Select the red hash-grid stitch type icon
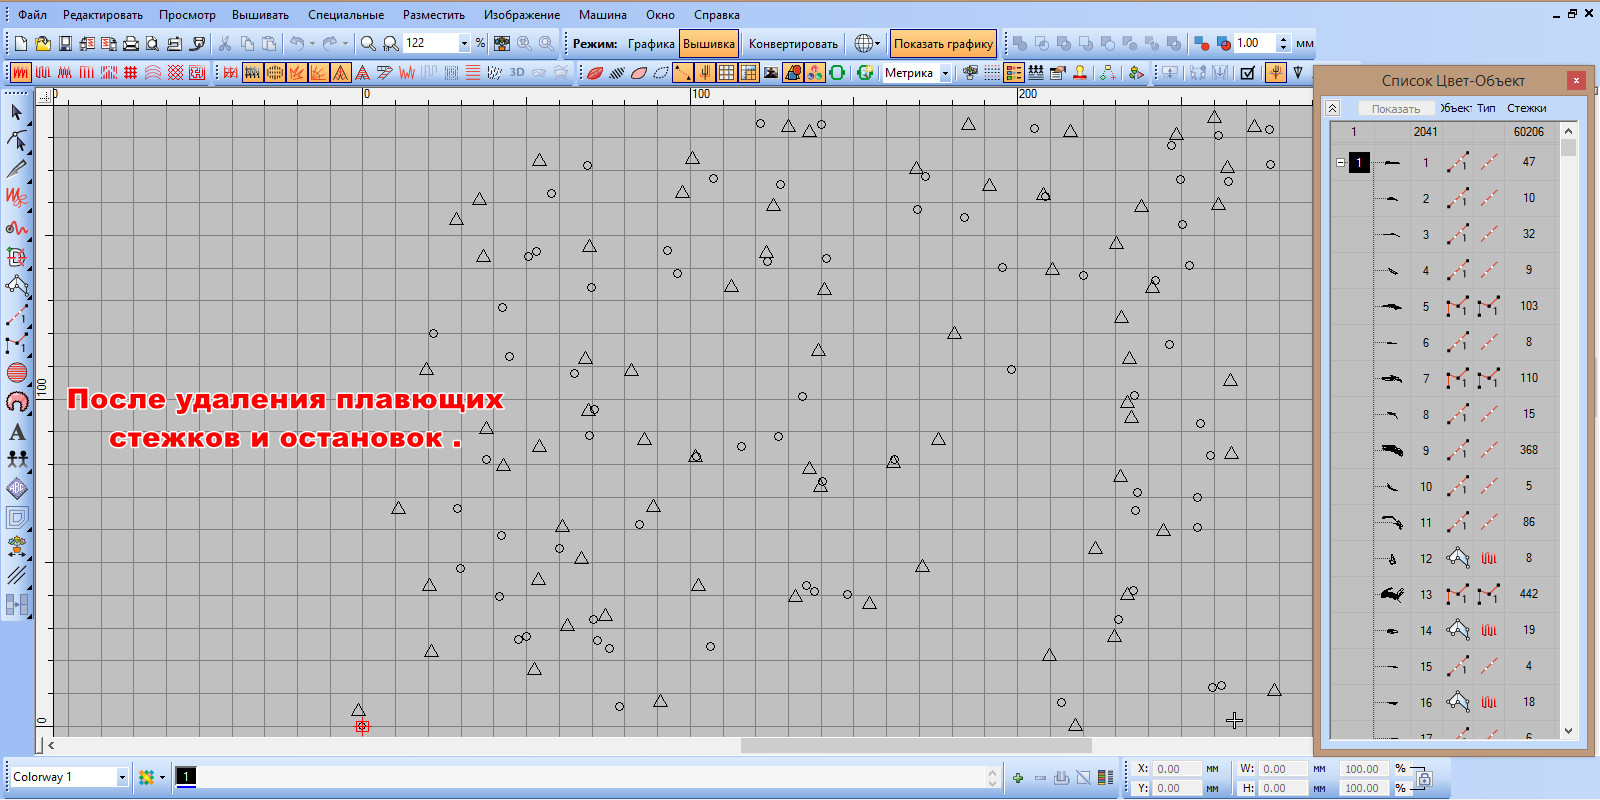Screen dimensions: 1600x800 130,72
